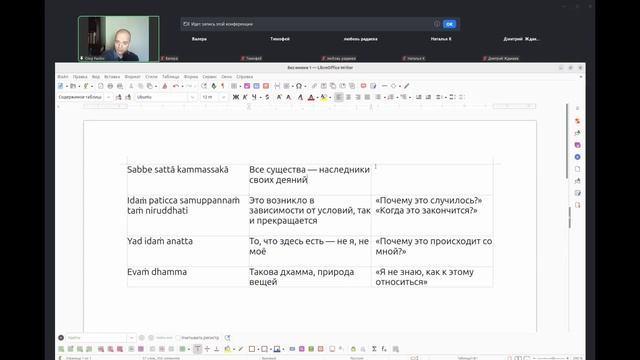The image size is (640, 360).
Task: Open highlighting color dropdown arrow
Action: point(330,97)
